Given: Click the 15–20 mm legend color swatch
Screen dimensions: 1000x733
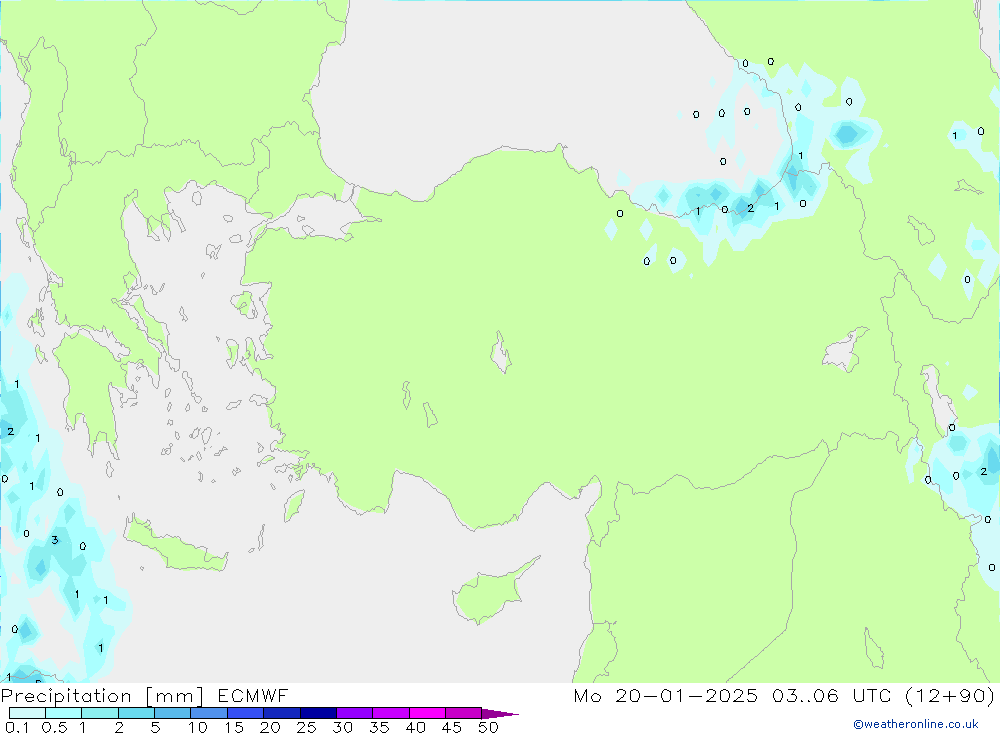Looking at the screenshot, I should tap(246, 713).
